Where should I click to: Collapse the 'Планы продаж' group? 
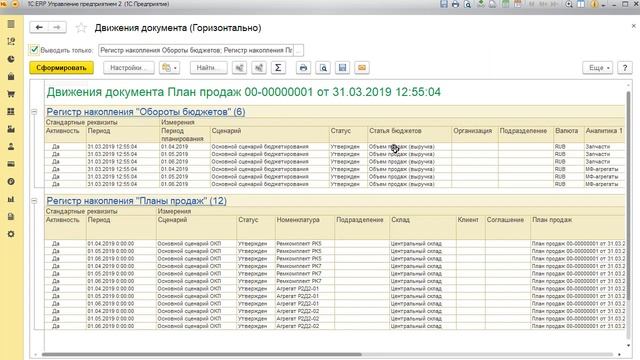[34, 201]
